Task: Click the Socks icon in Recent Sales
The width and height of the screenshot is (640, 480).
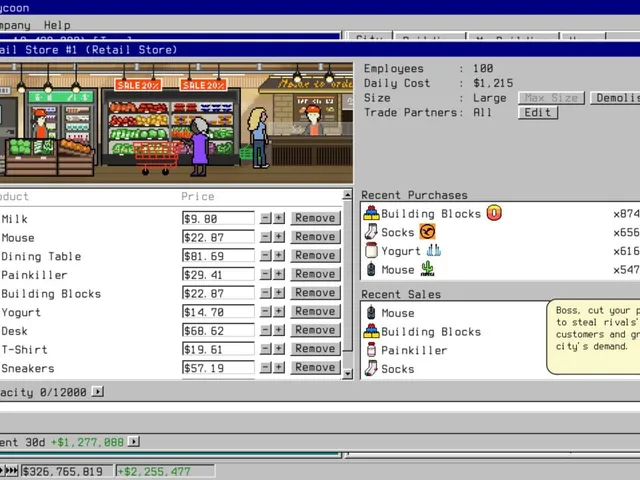Action: pos(371,368)
